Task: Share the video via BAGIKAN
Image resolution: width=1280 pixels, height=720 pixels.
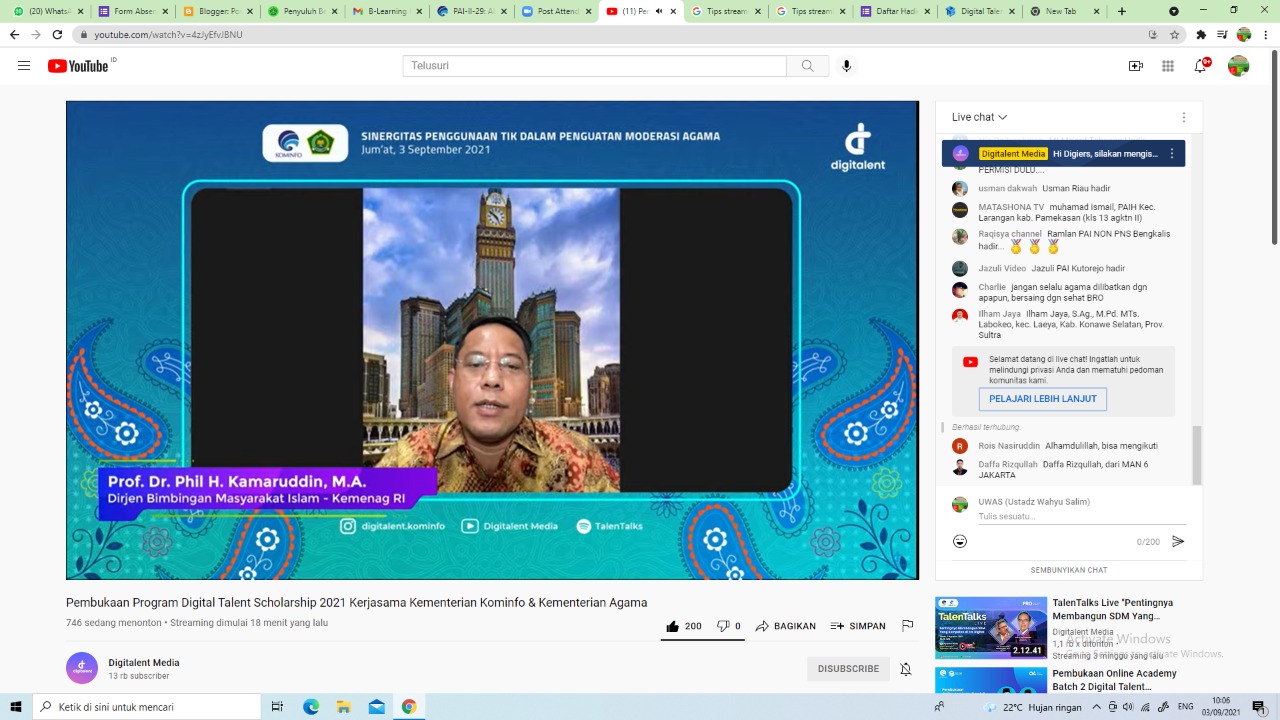Action: coord(785,626)
